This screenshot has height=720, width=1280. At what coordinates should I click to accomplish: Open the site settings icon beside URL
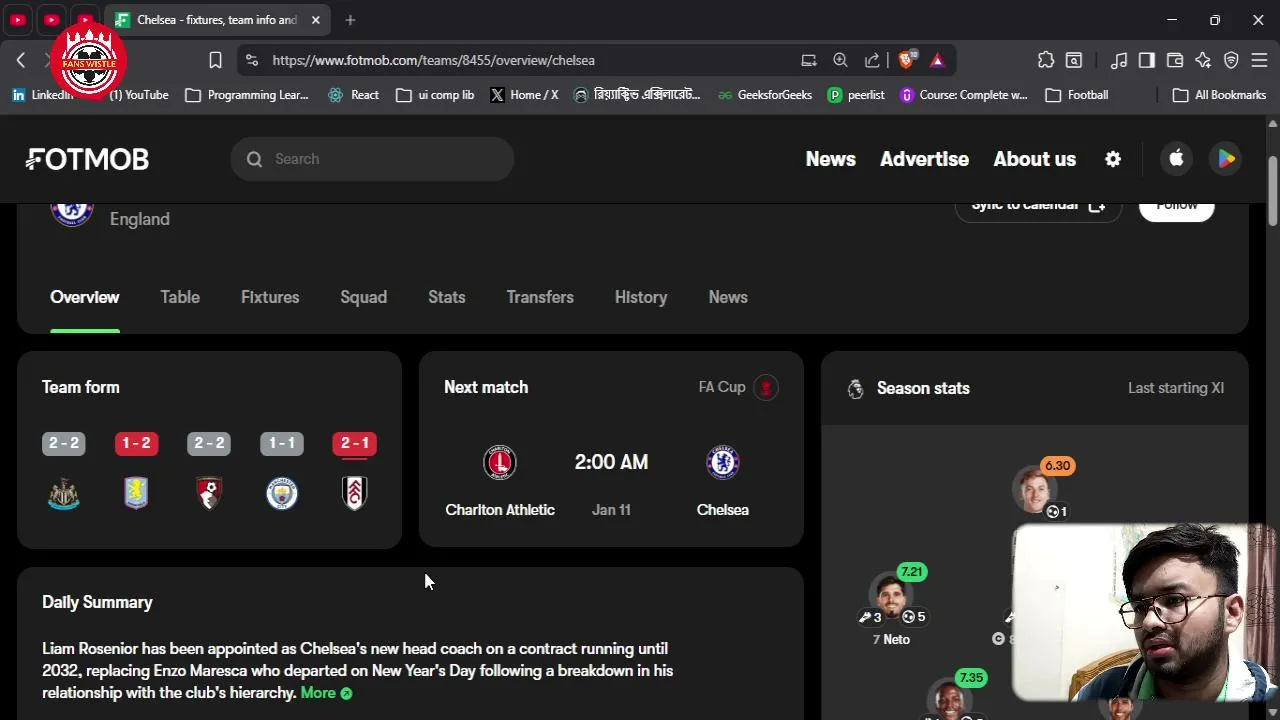[252, 60]
